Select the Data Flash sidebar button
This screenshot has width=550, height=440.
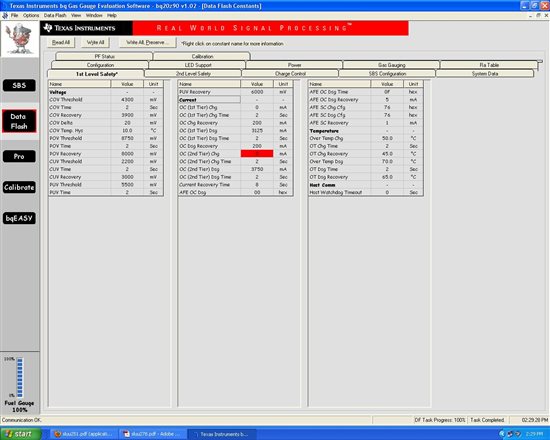pos(19,121)
